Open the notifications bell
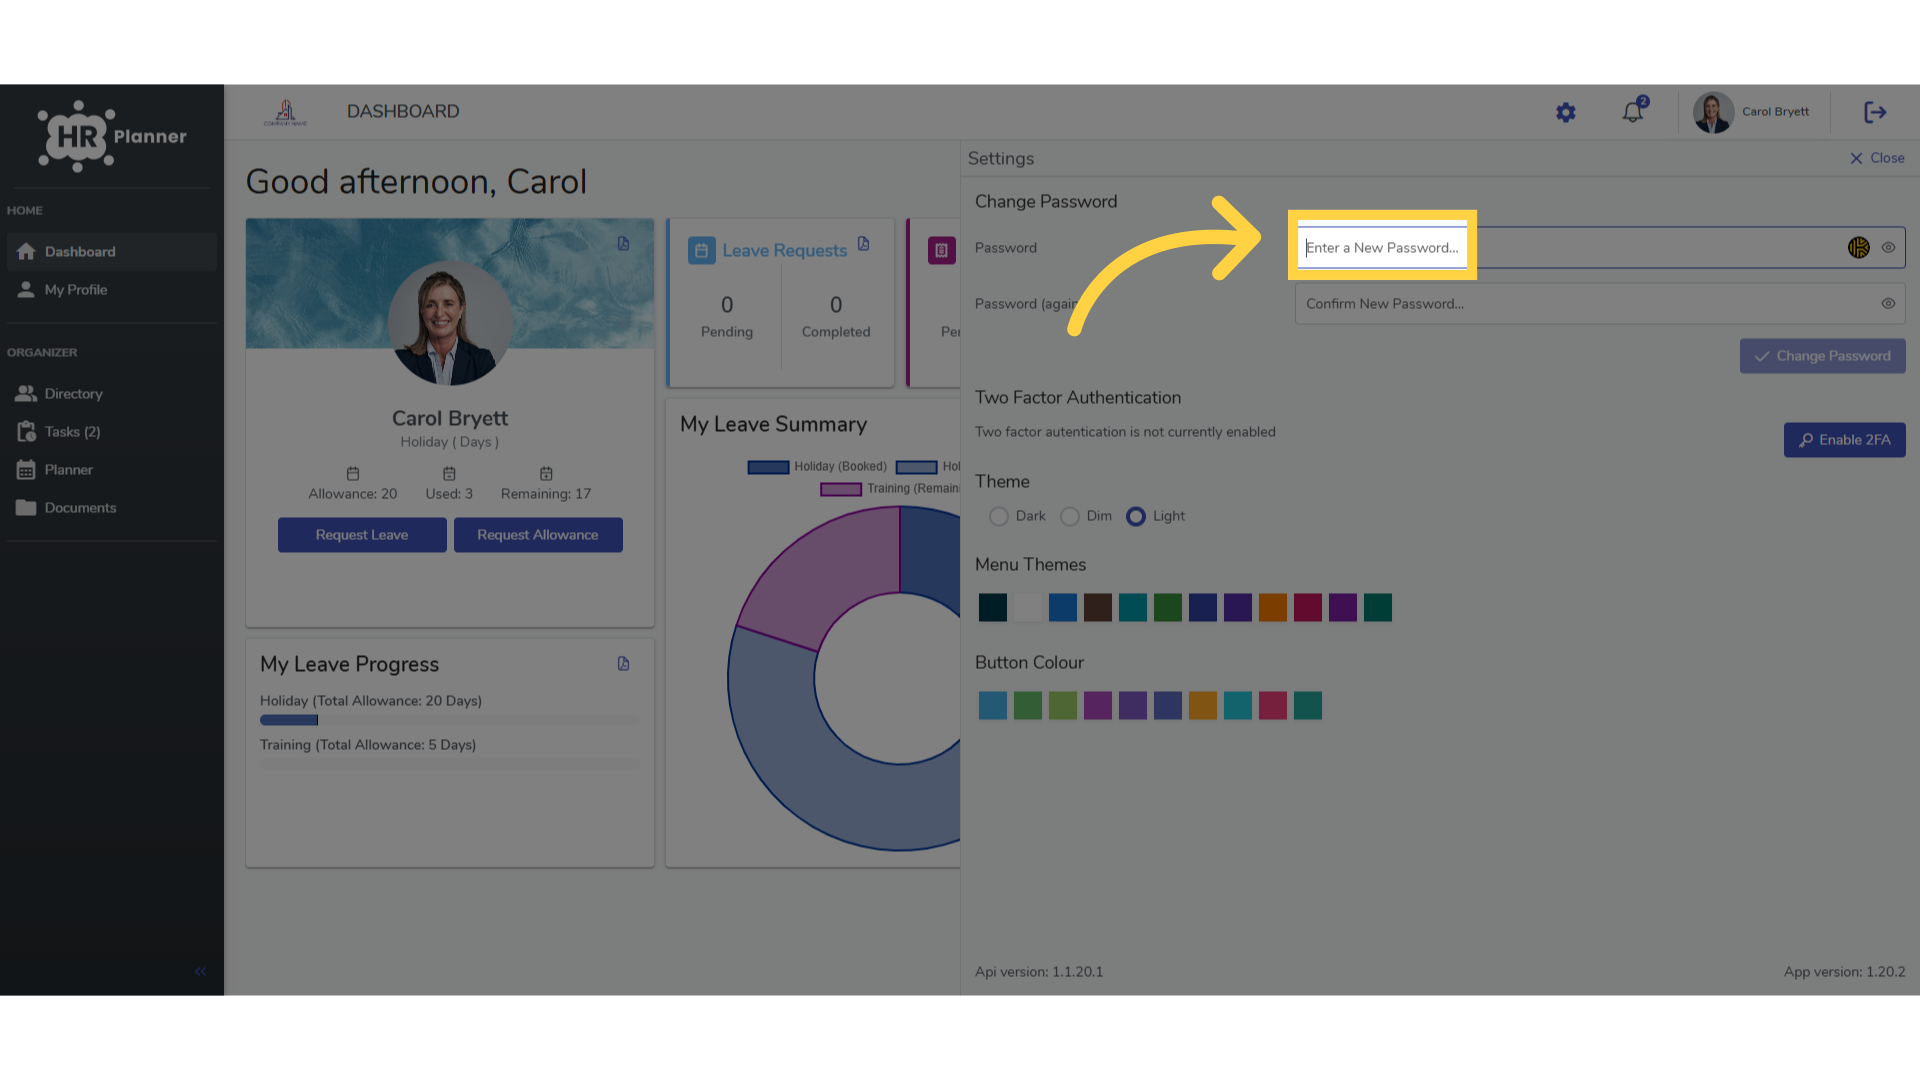Viewport: 1920px width, 1080px height. [1633, 112]
